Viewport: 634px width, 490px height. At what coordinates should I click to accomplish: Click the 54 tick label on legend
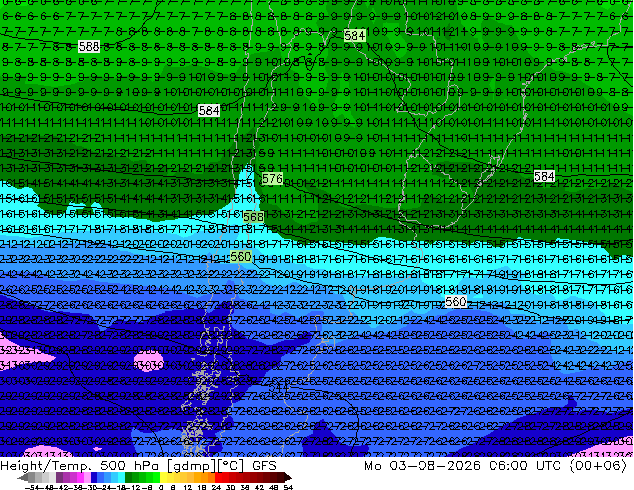coord(288,487)
